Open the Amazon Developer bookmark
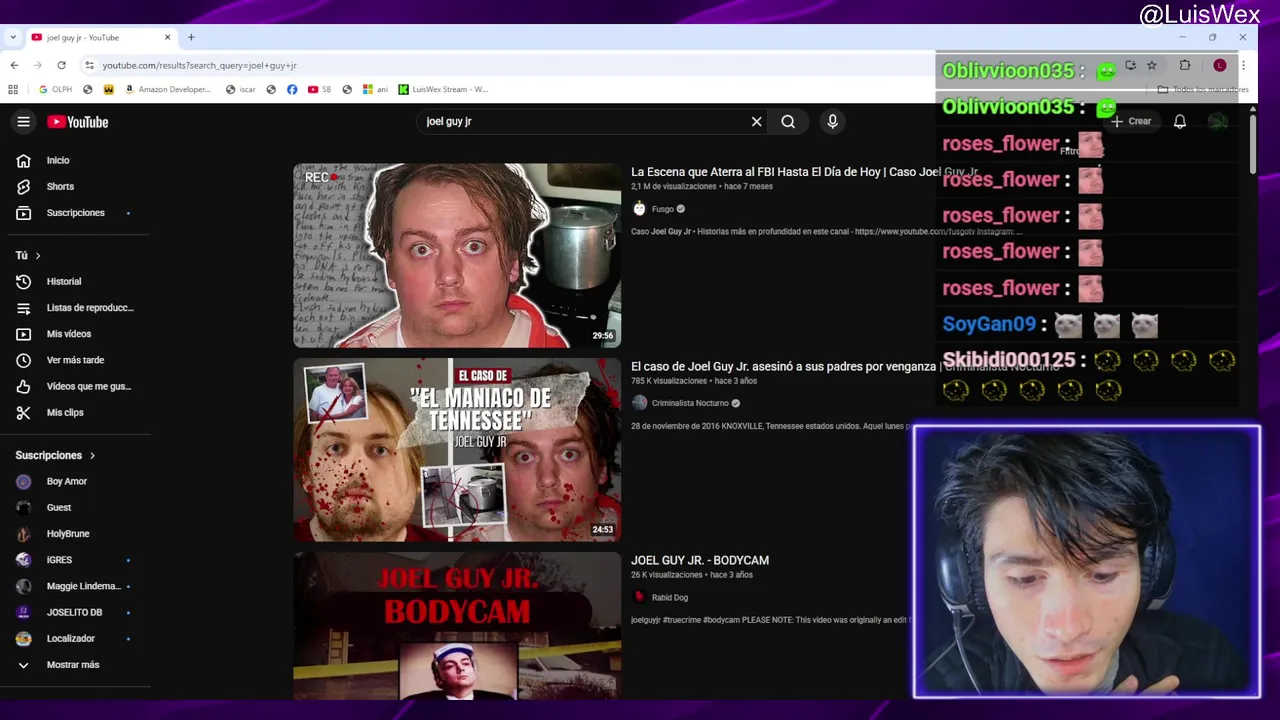Viewport: 1280px width, 720px height. pos(168,90)
